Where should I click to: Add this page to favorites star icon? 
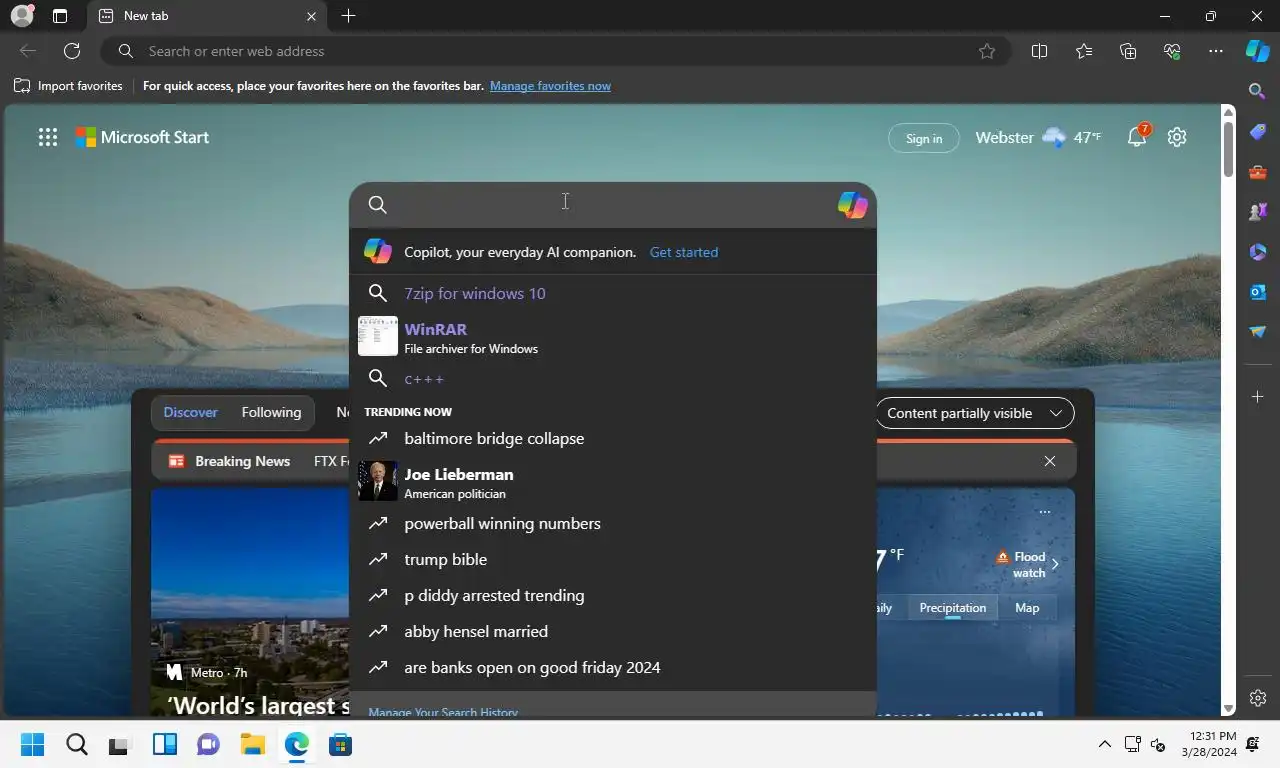coord(987,51)
